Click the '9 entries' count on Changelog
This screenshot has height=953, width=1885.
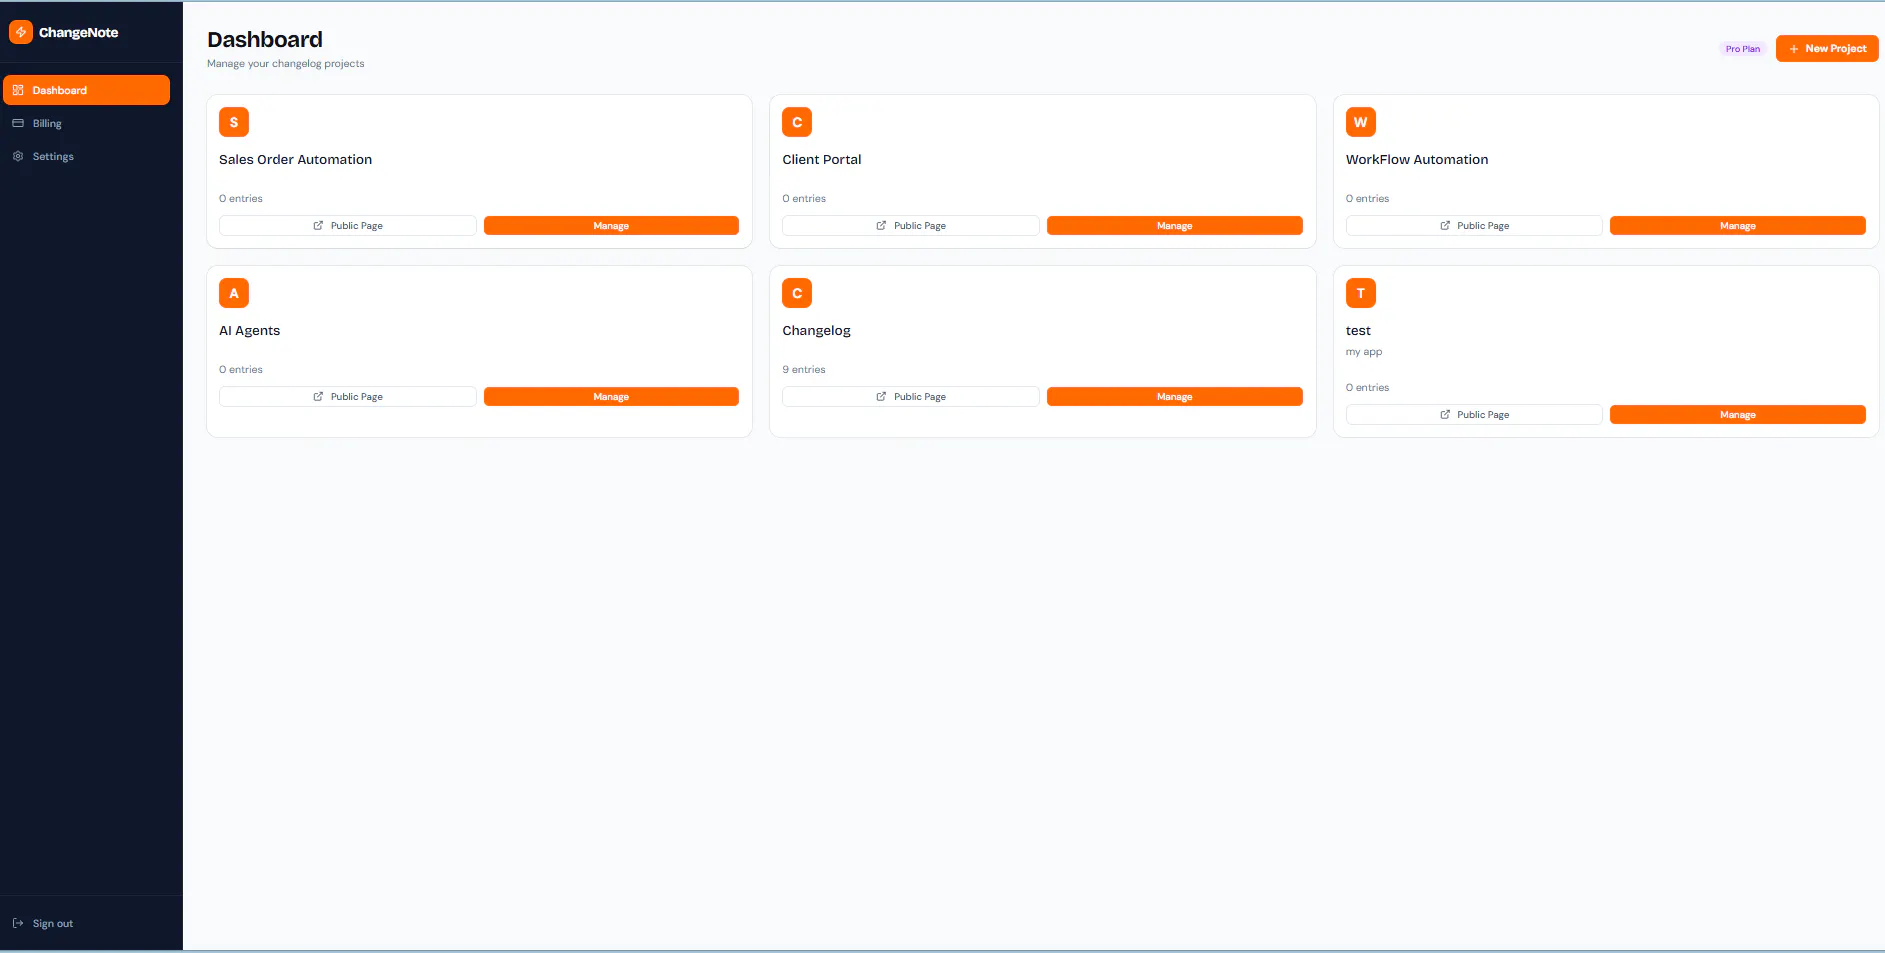804,370
